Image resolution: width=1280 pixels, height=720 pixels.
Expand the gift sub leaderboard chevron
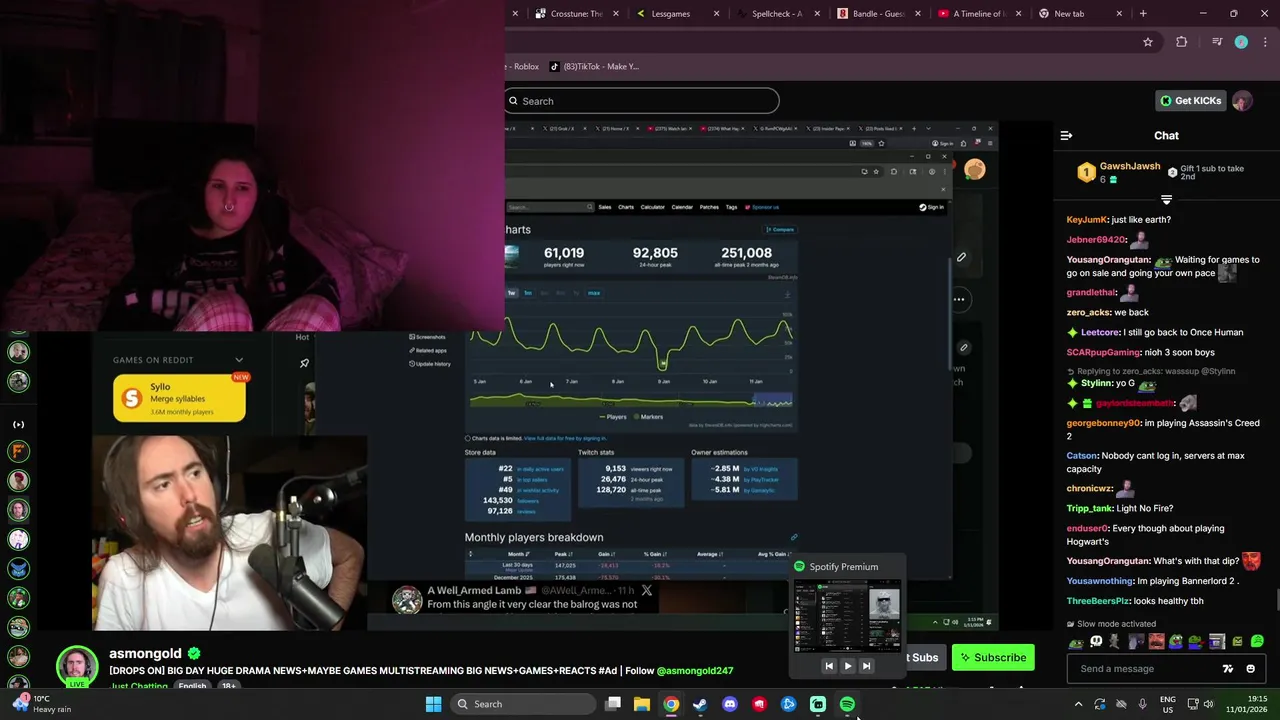click(x=1166, y=199)
